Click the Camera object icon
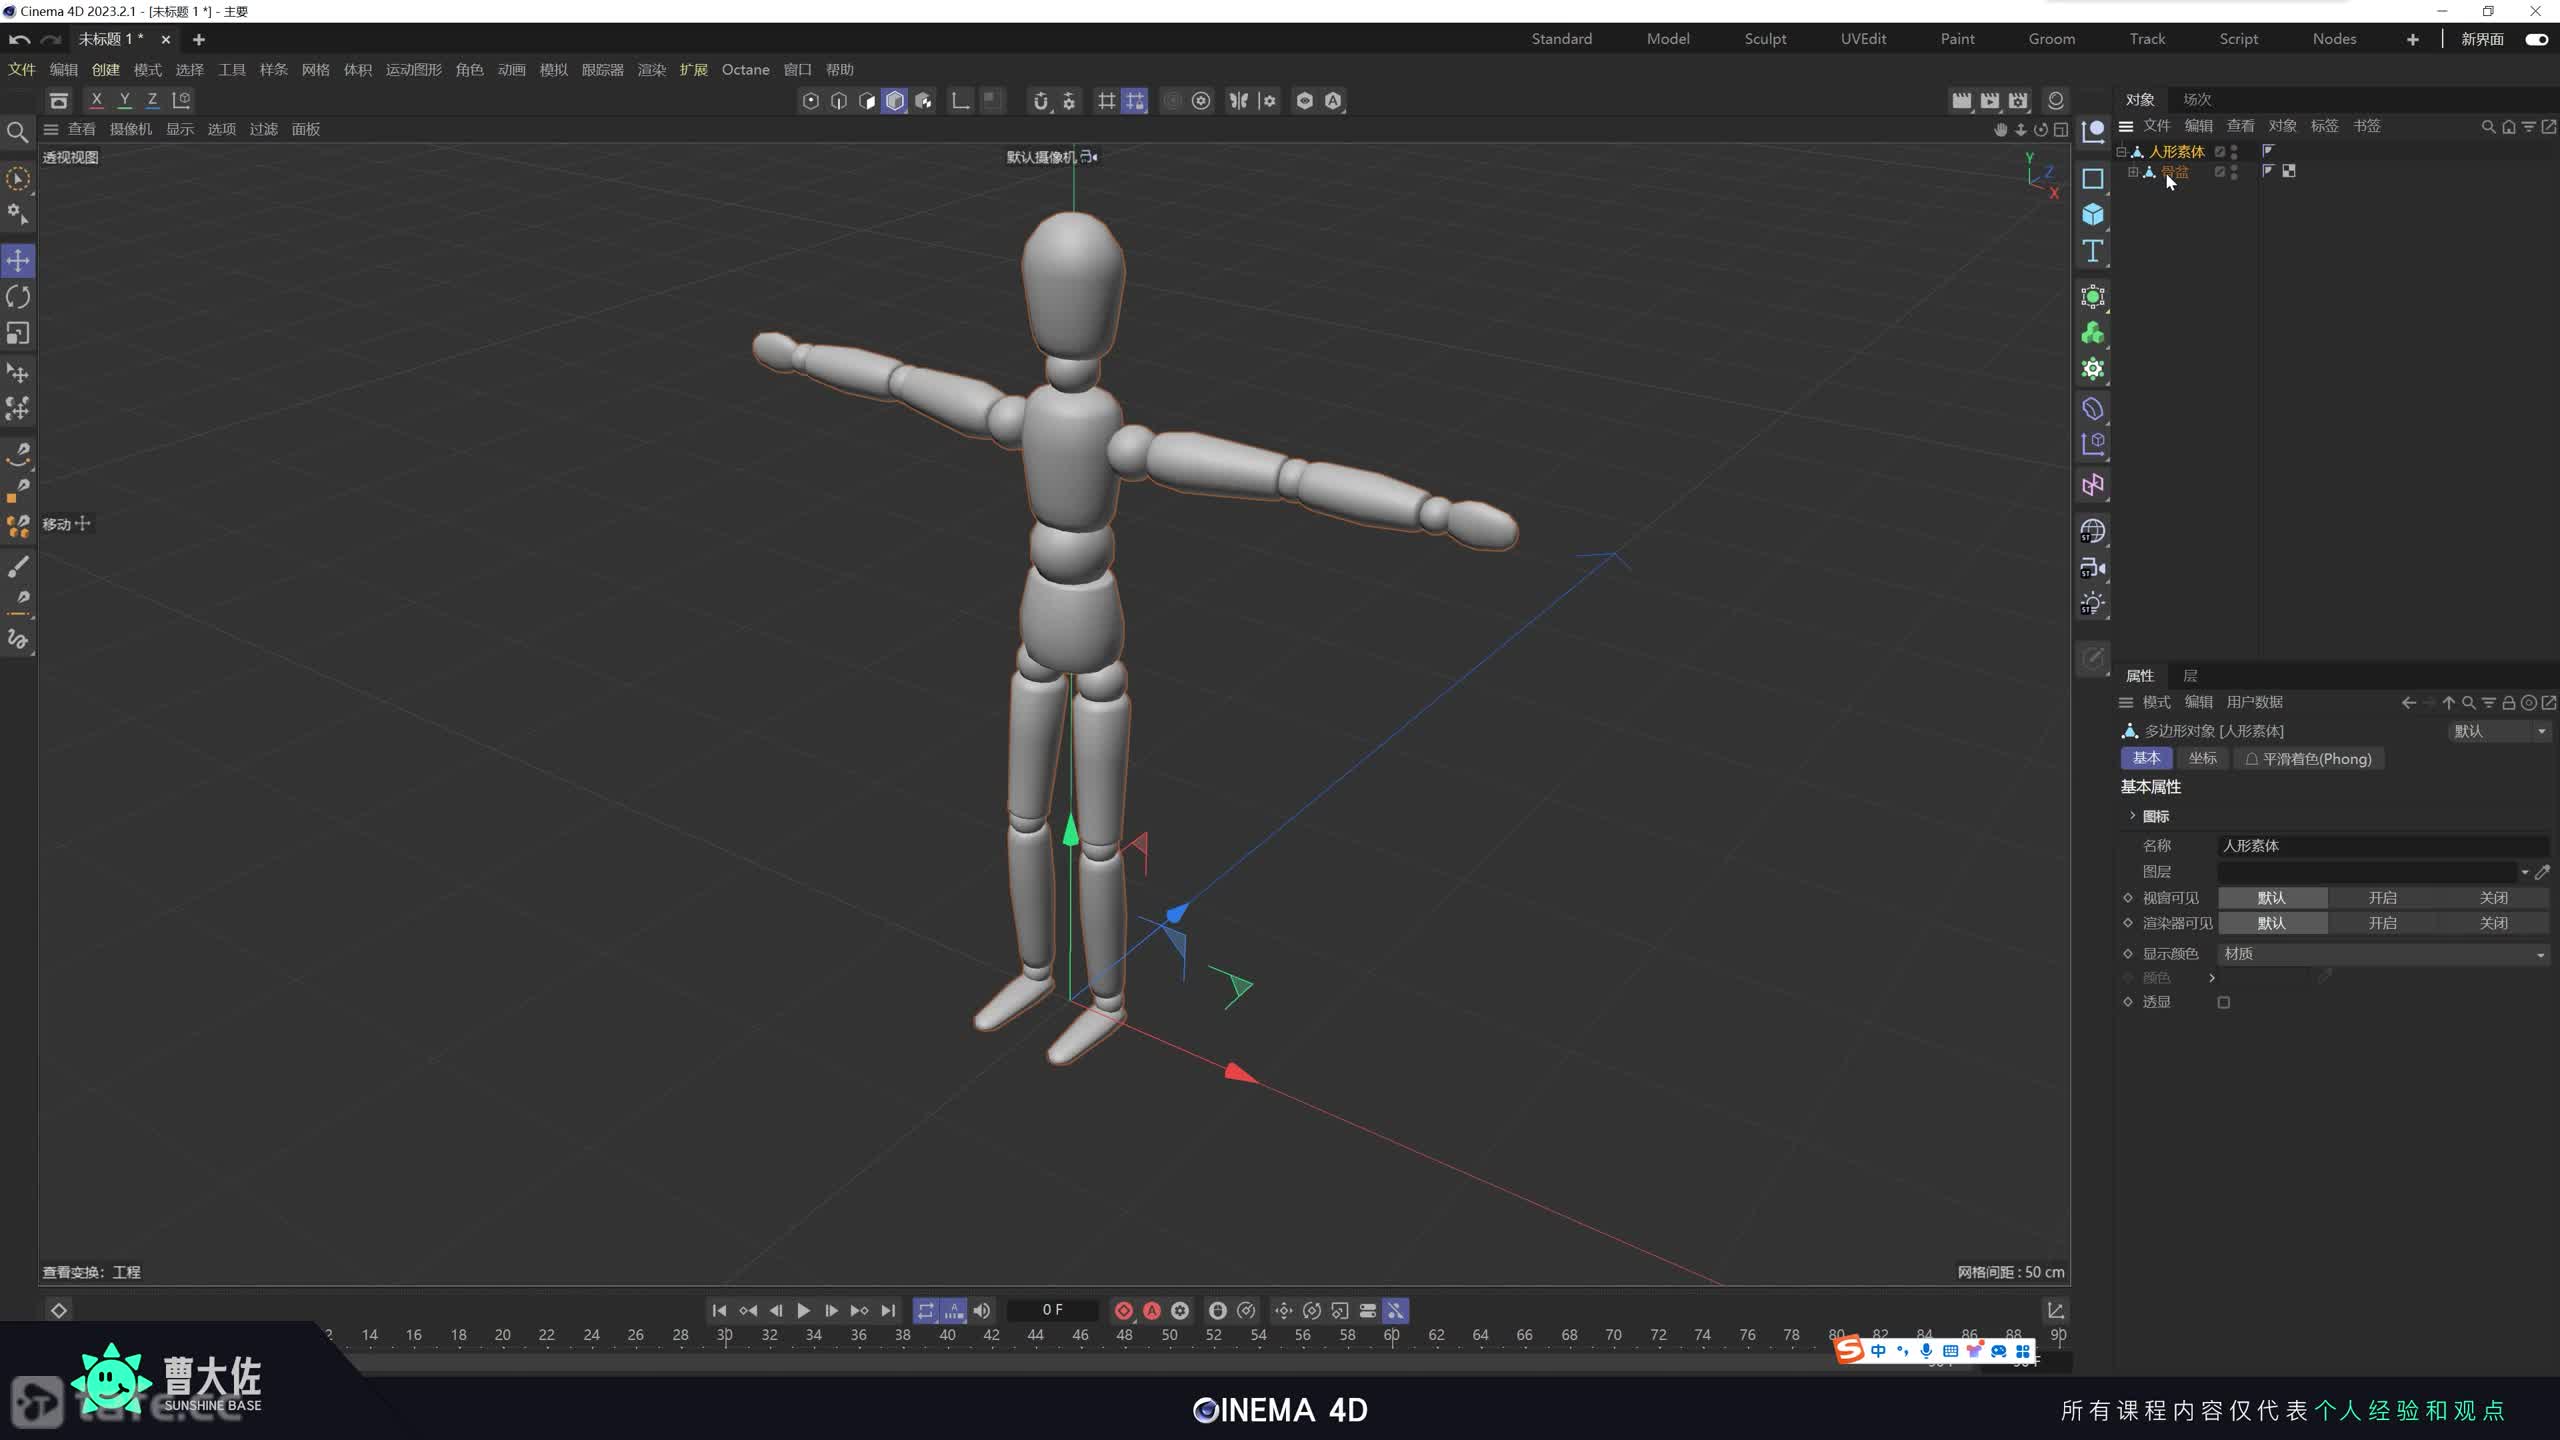This screenshot has height=1440, width=2560. (x=2092, y=568)
